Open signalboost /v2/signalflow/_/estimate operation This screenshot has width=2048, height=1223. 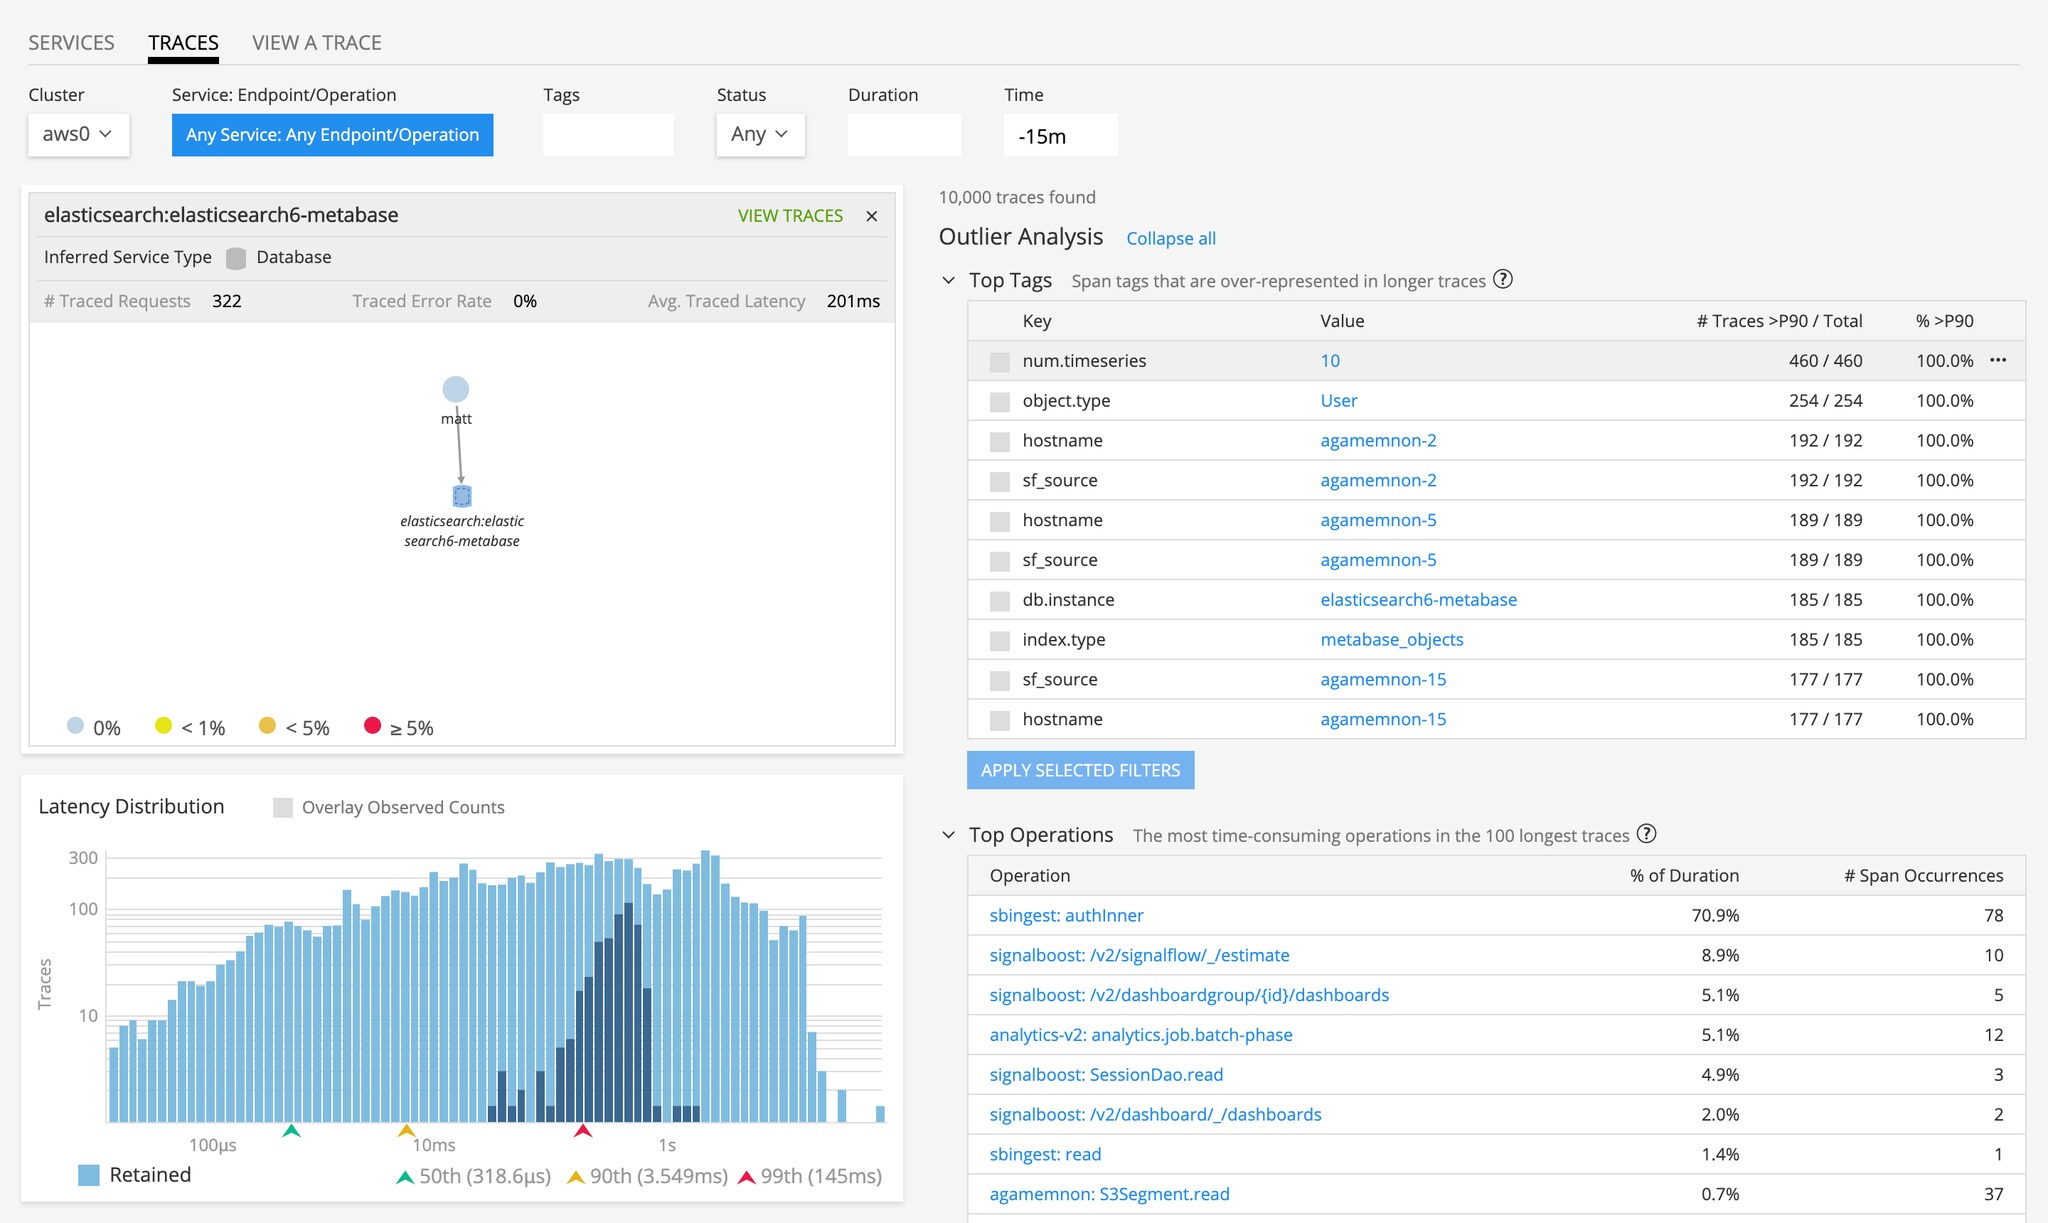1139,955
